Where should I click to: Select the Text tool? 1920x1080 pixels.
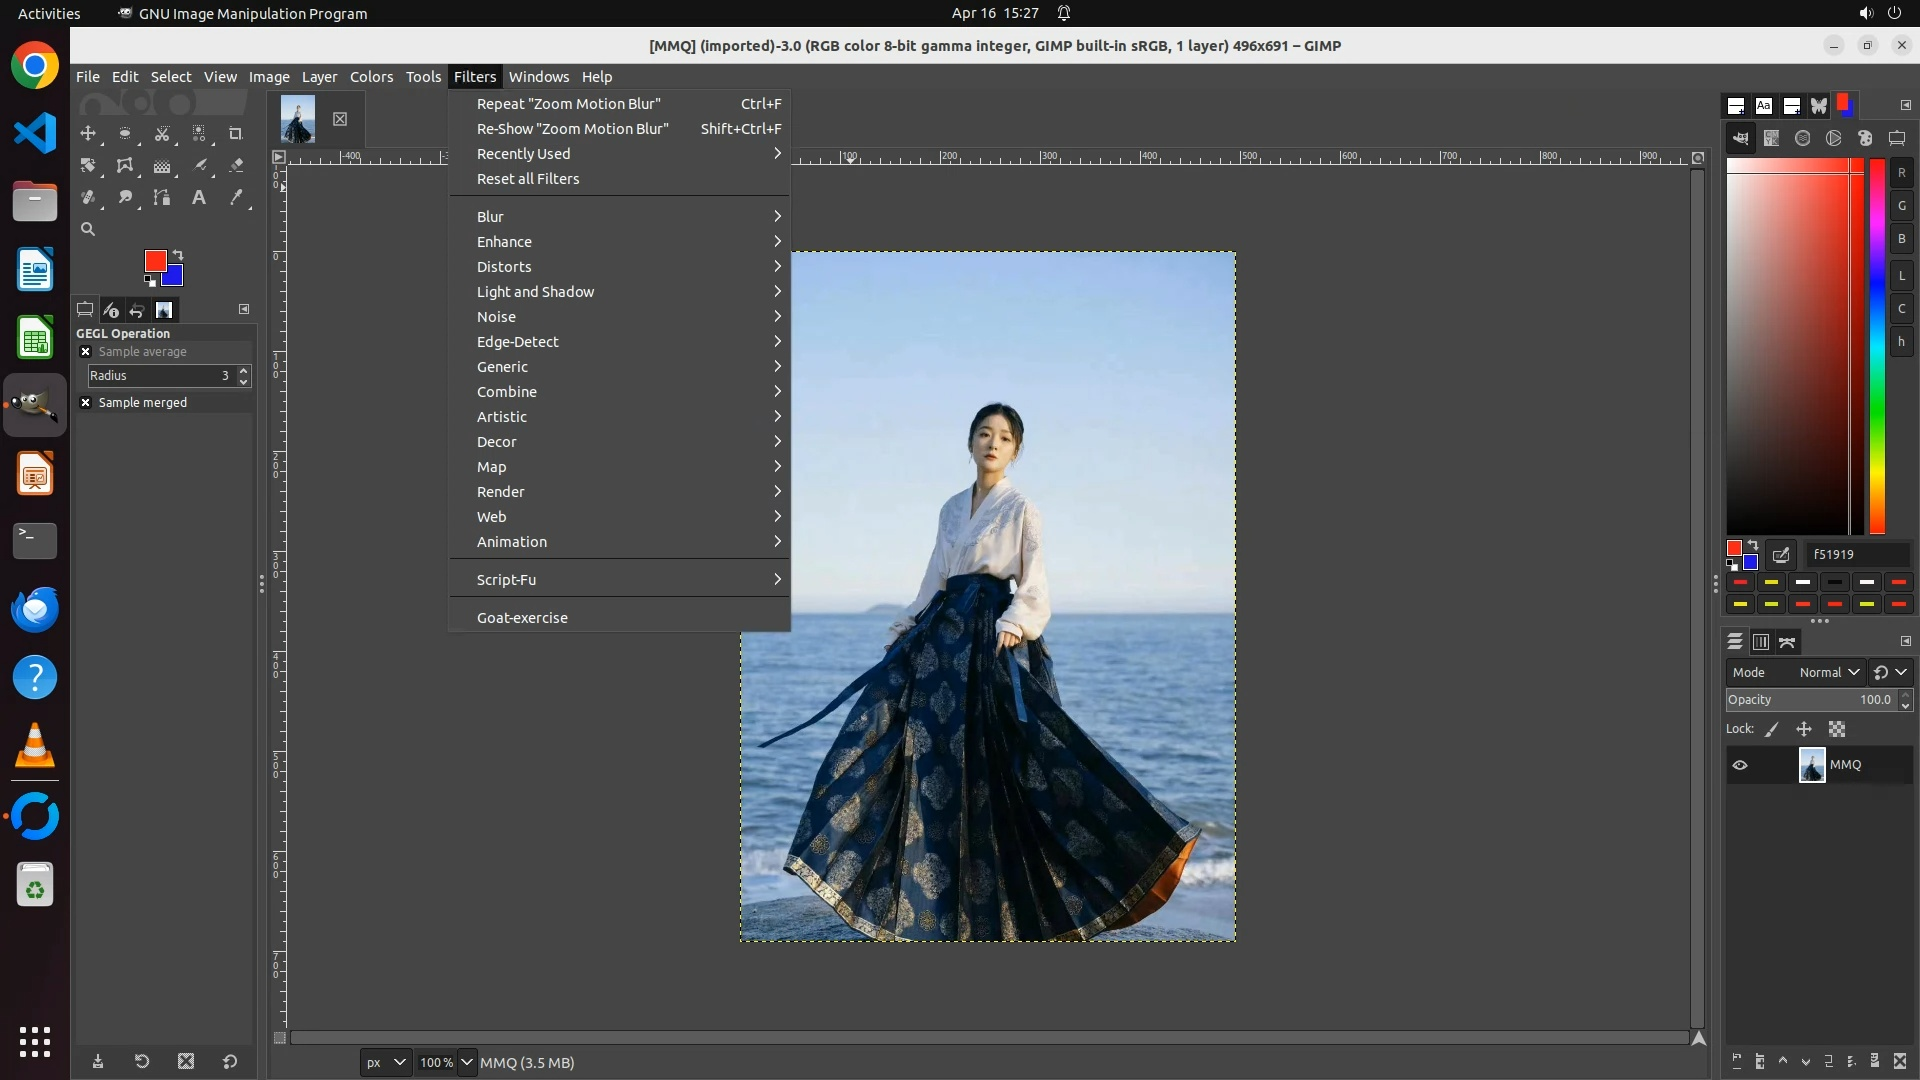(199, 198)
